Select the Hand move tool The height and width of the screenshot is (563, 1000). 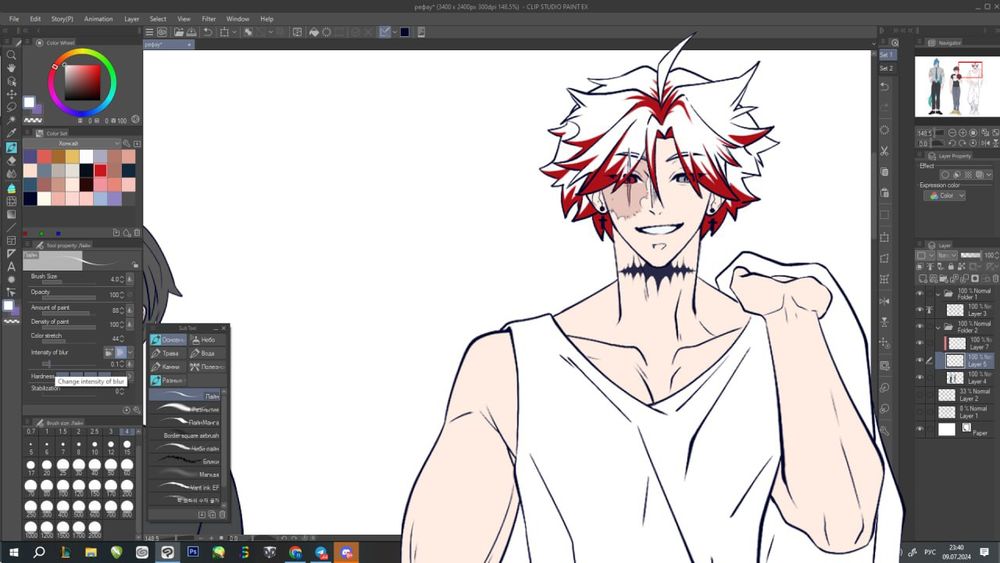point(11,68)
